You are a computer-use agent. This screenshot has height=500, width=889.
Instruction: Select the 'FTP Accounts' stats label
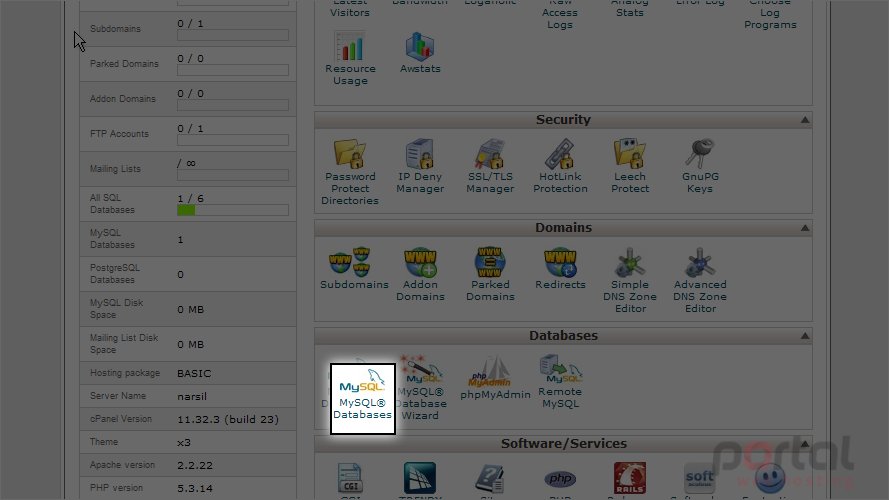point(119,134)
